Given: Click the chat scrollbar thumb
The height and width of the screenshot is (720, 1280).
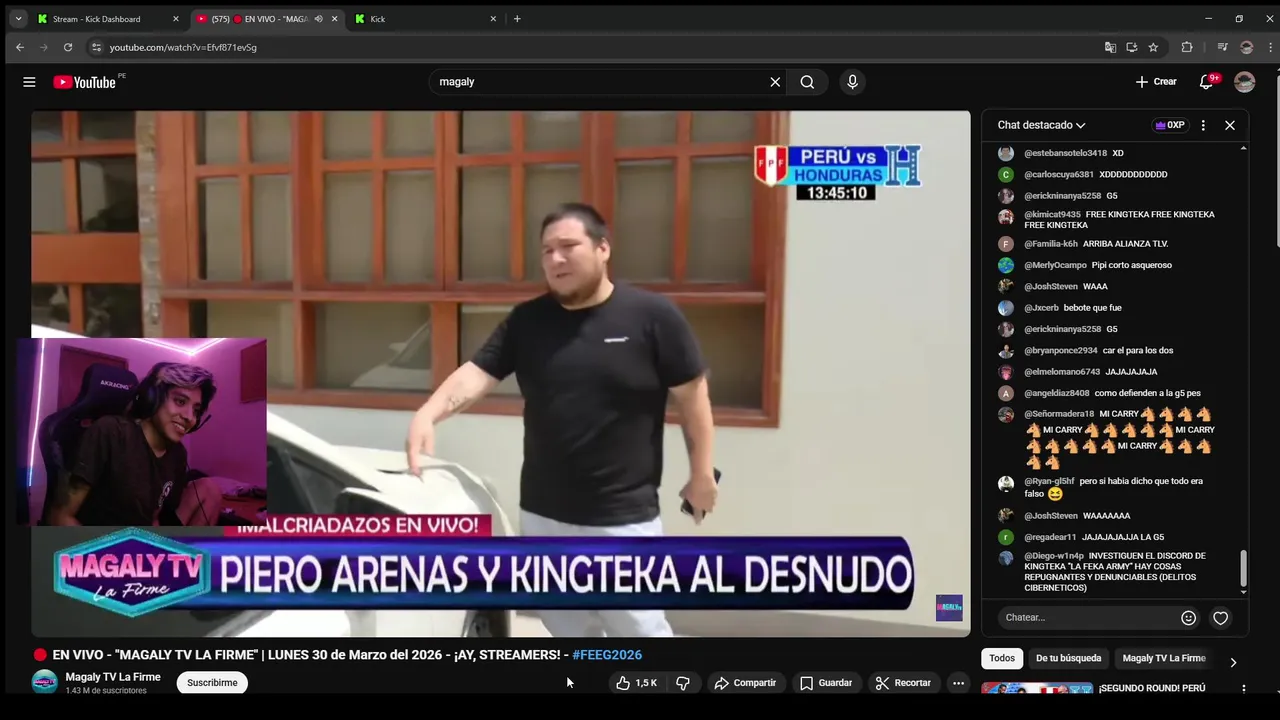Looking at the screenshot, I should (1244, 568).
